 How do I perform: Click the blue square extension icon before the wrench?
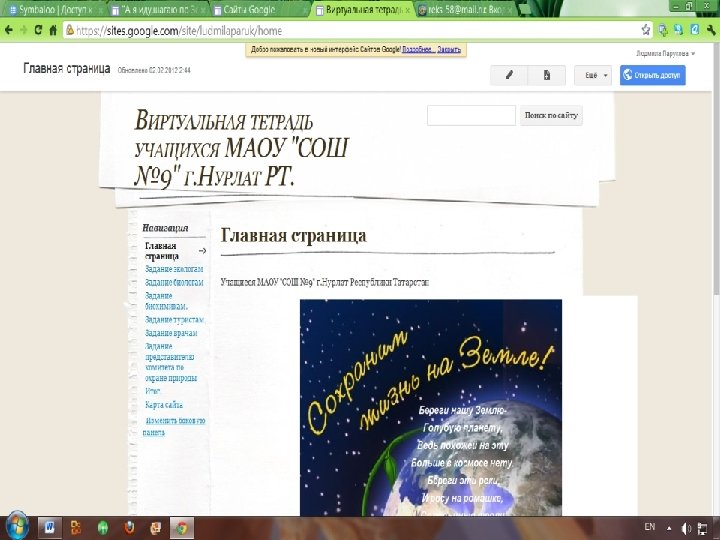[694, 30]
